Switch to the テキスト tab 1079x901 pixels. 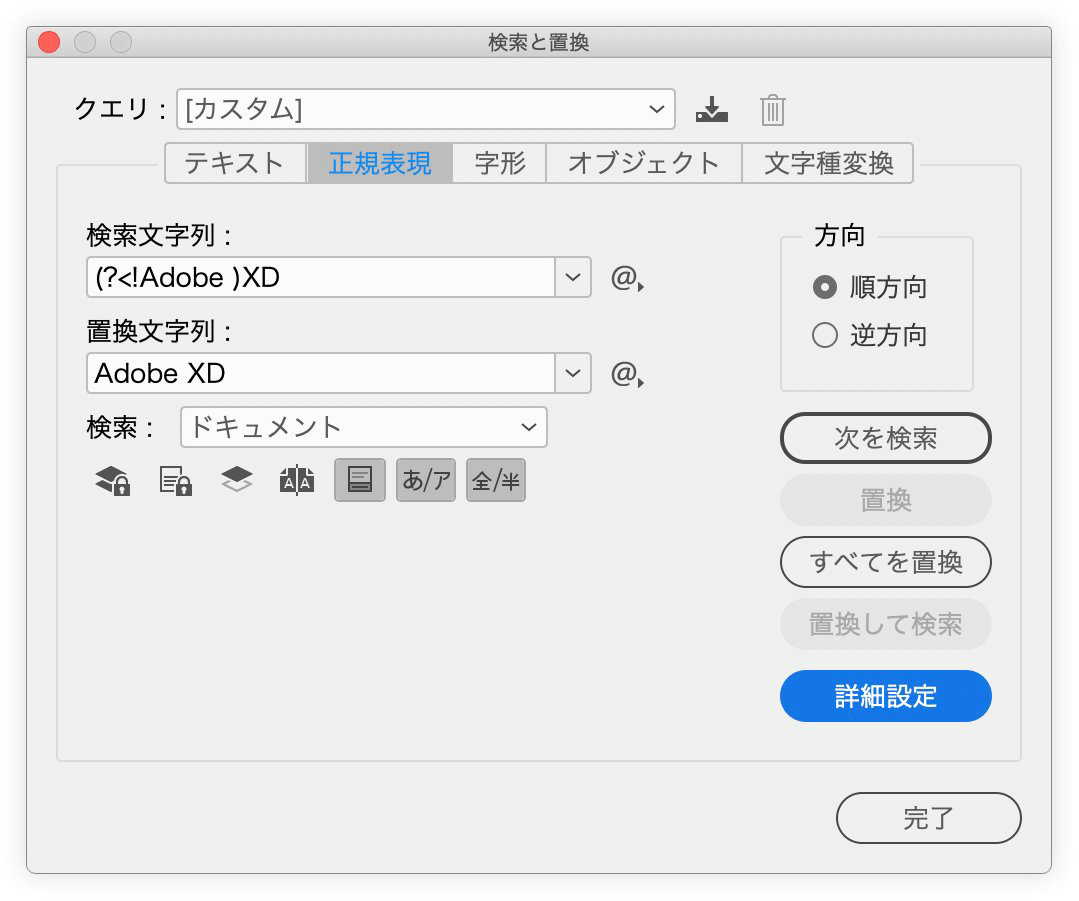coord(235,163)
